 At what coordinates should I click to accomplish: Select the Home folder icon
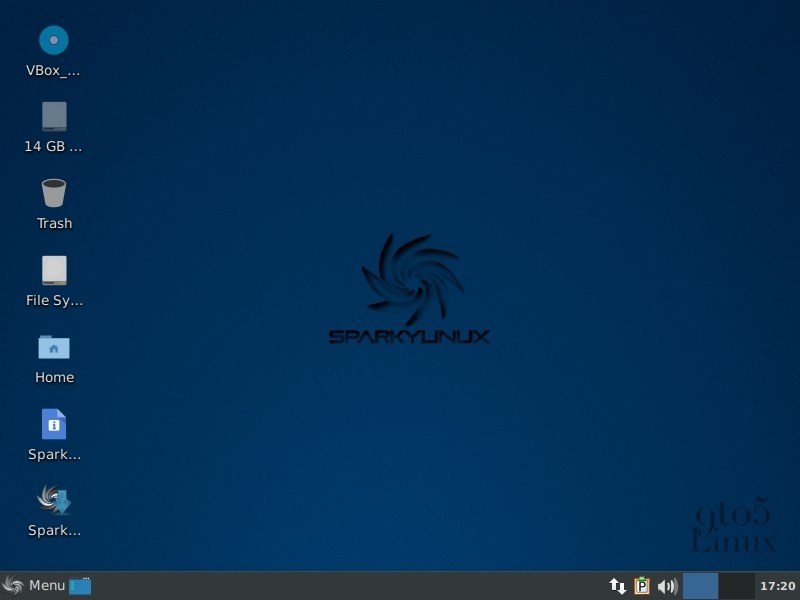point(54,347)
